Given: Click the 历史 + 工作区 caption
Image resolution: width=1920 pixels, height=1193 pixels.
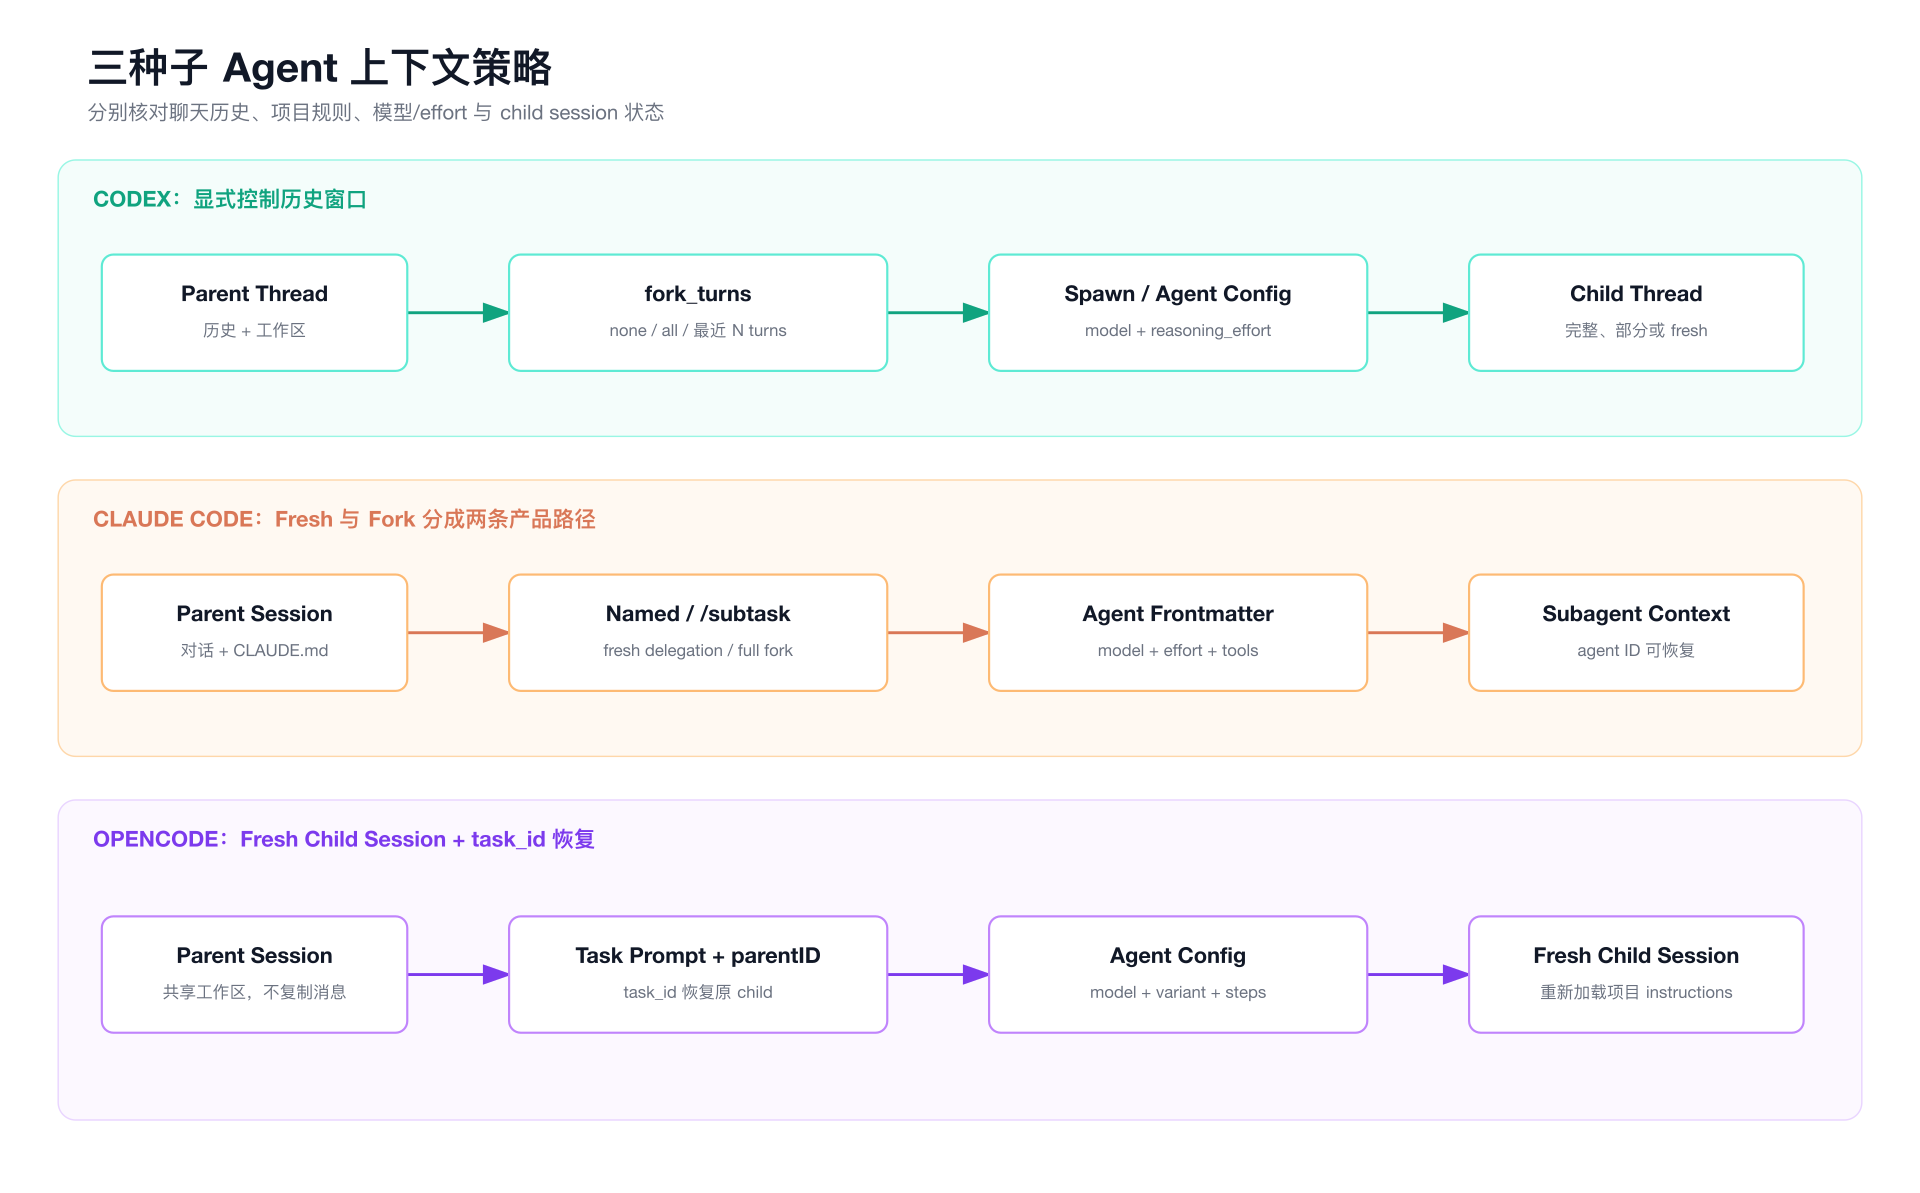Looking at the screenshot, I should [255, 331].
